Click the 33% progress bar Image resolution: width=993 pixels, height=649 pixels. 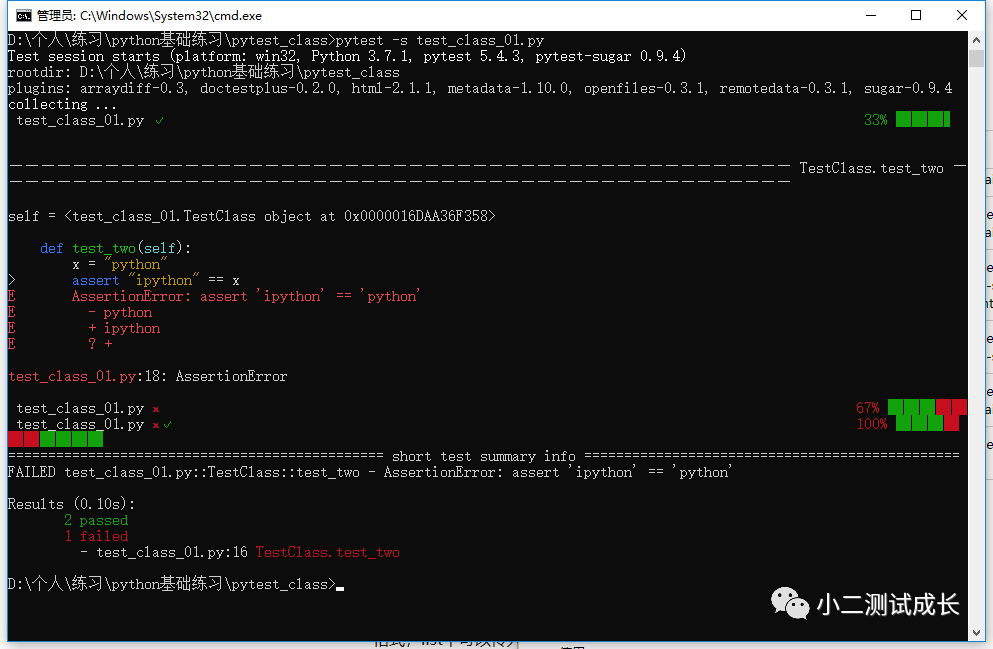[x=923, y=119]
